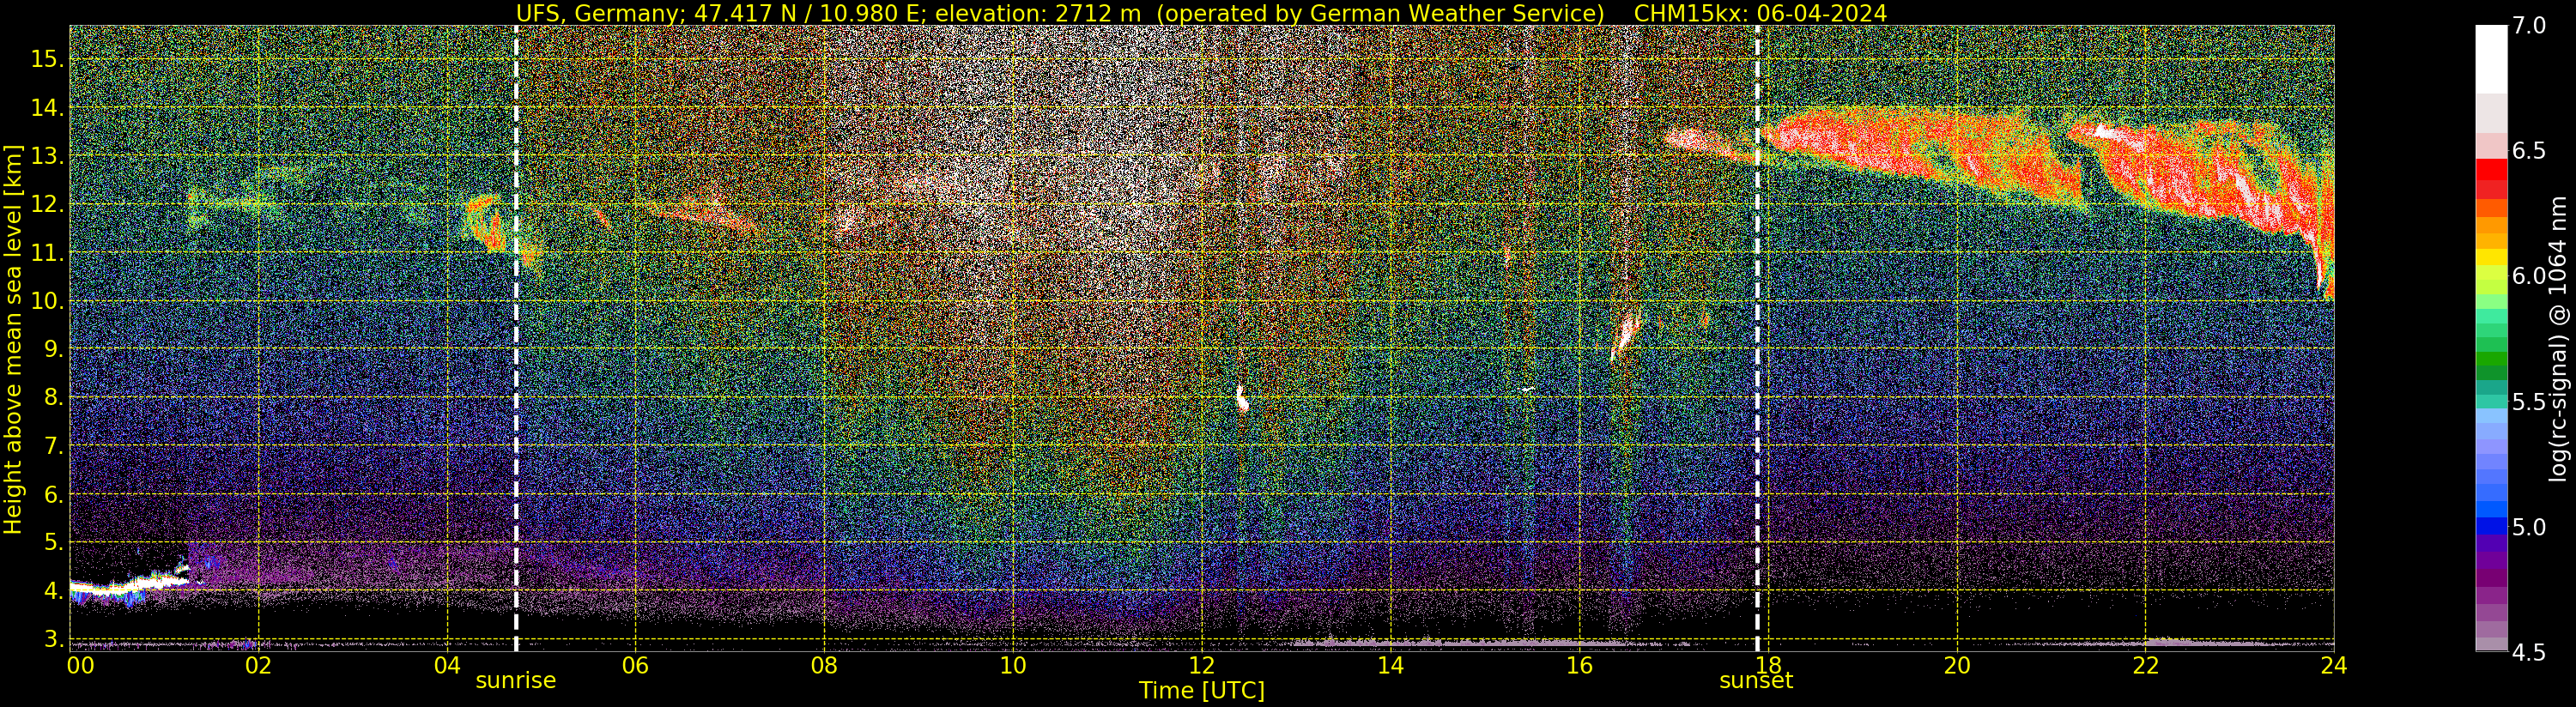Click the y-axis tick label '7.'

(x=53, y=446)
